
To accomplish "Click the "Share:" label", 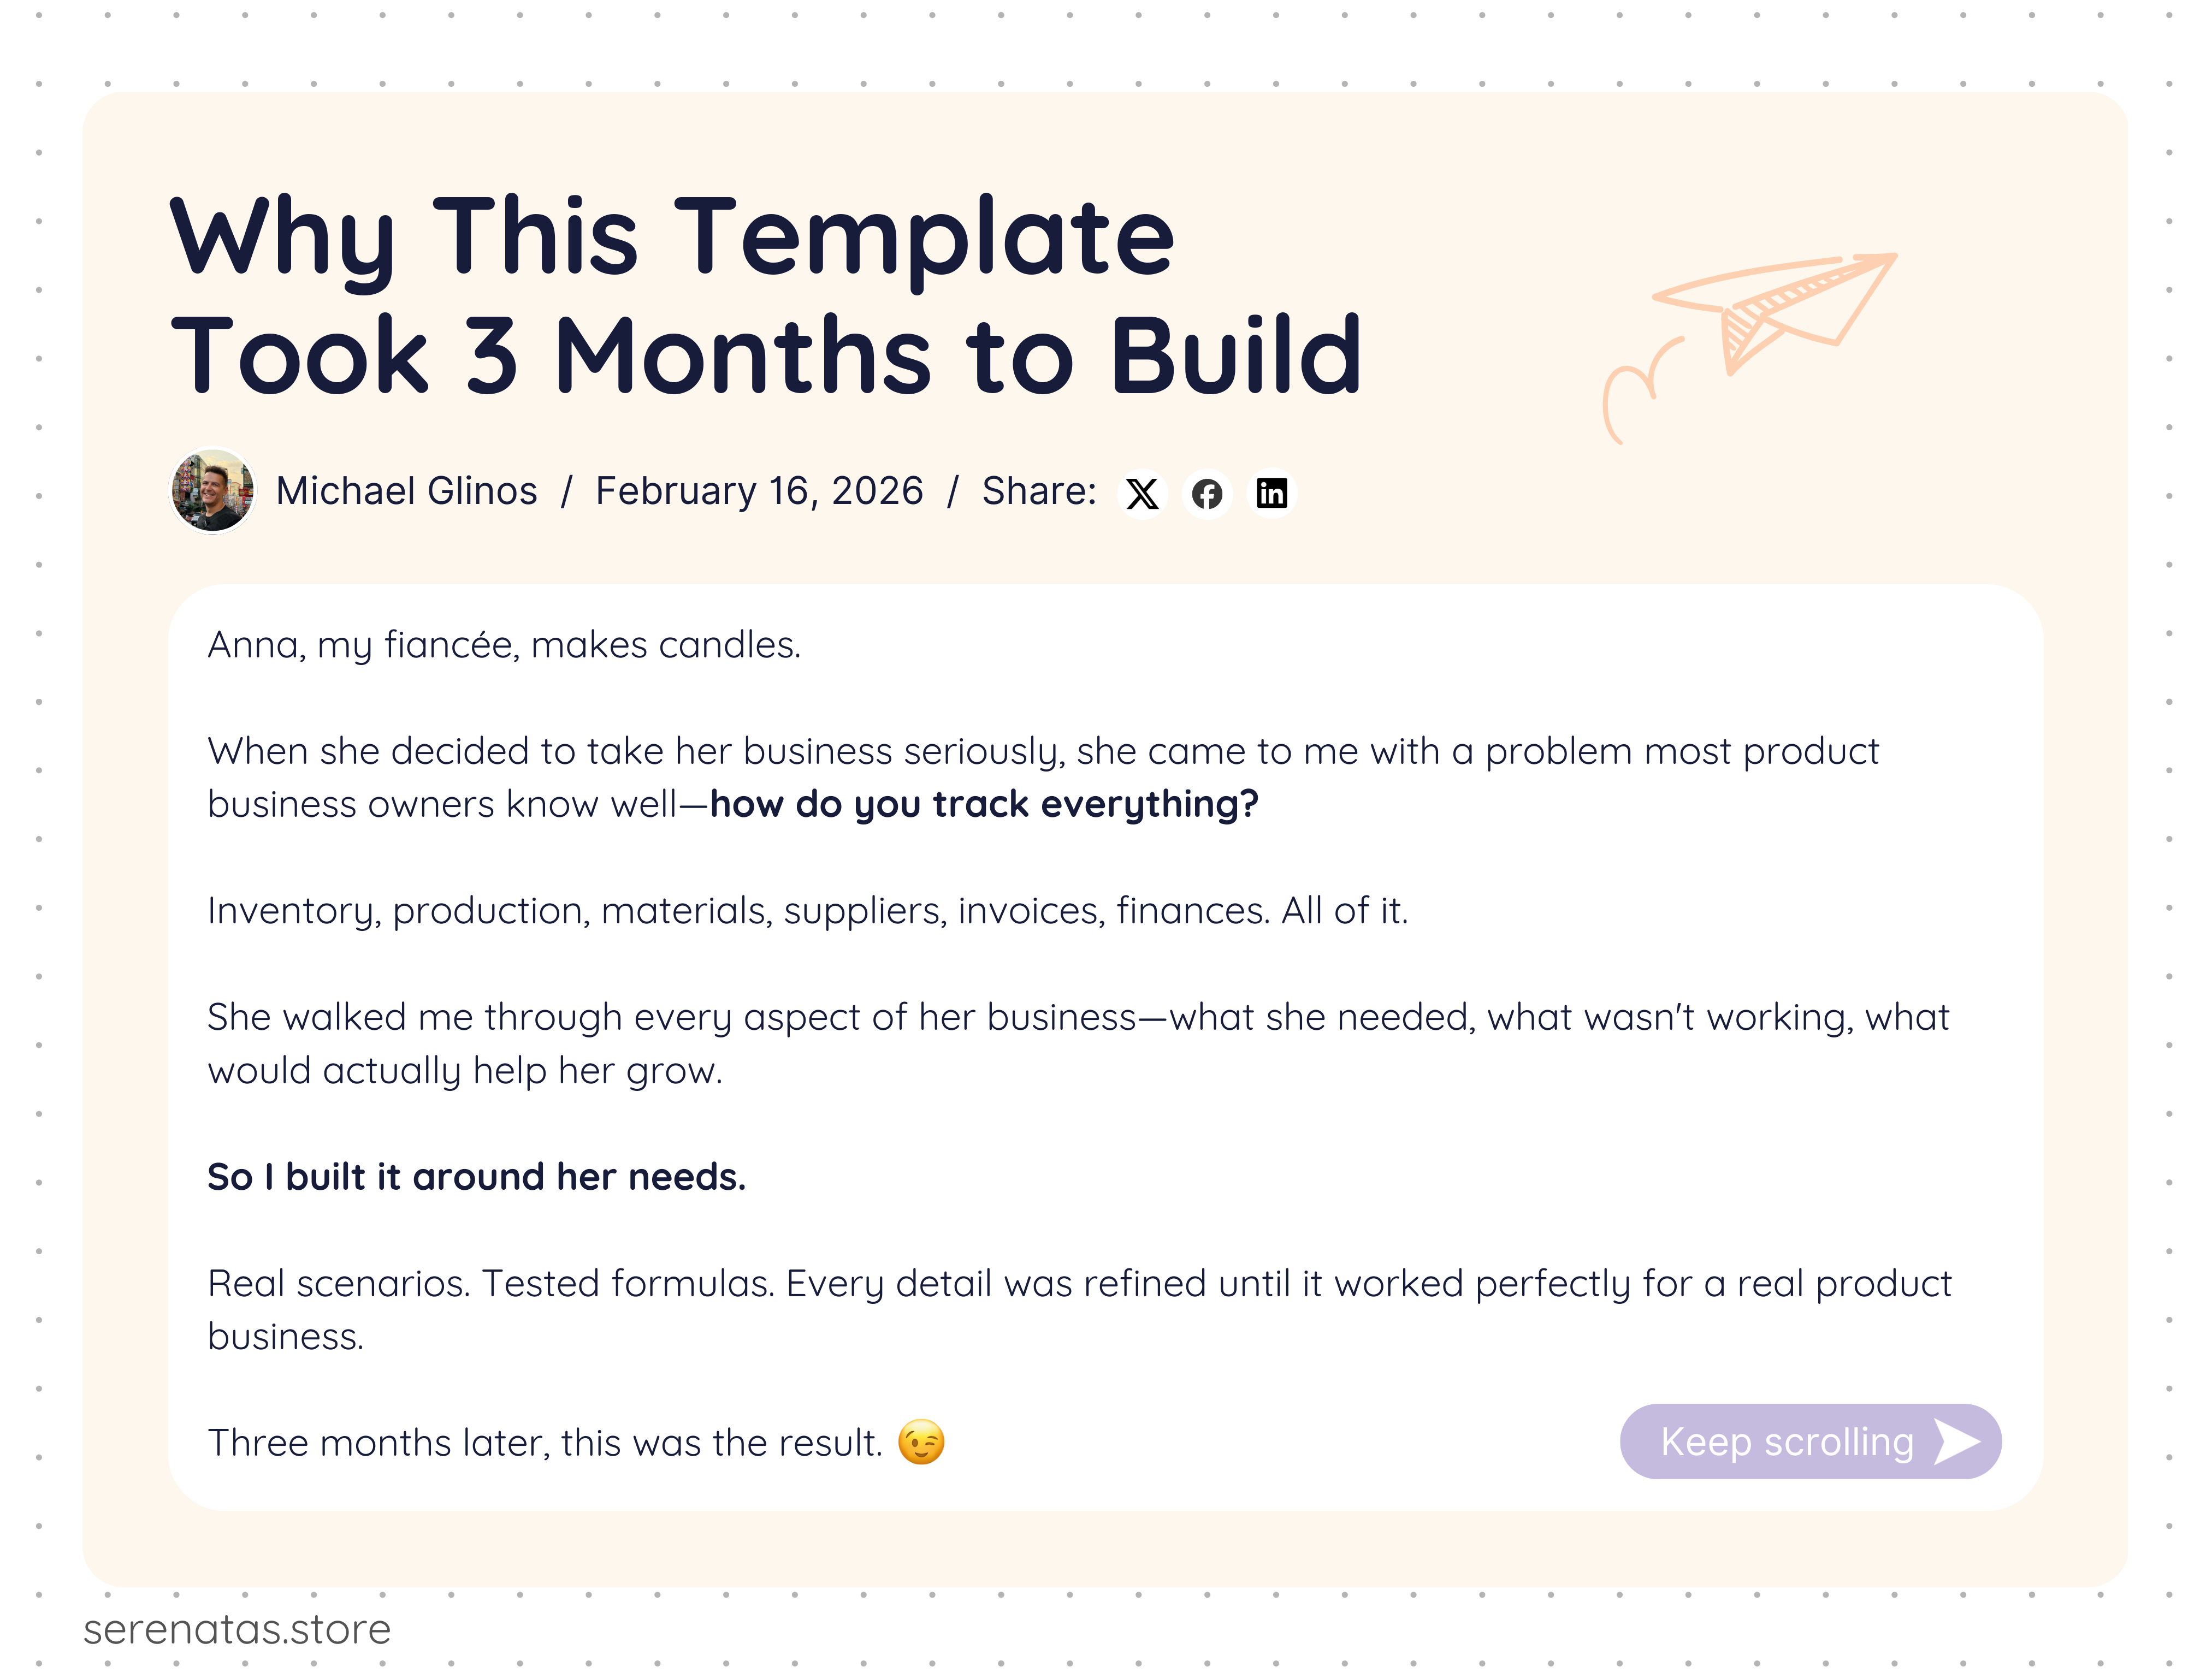I will (1038, 491).
